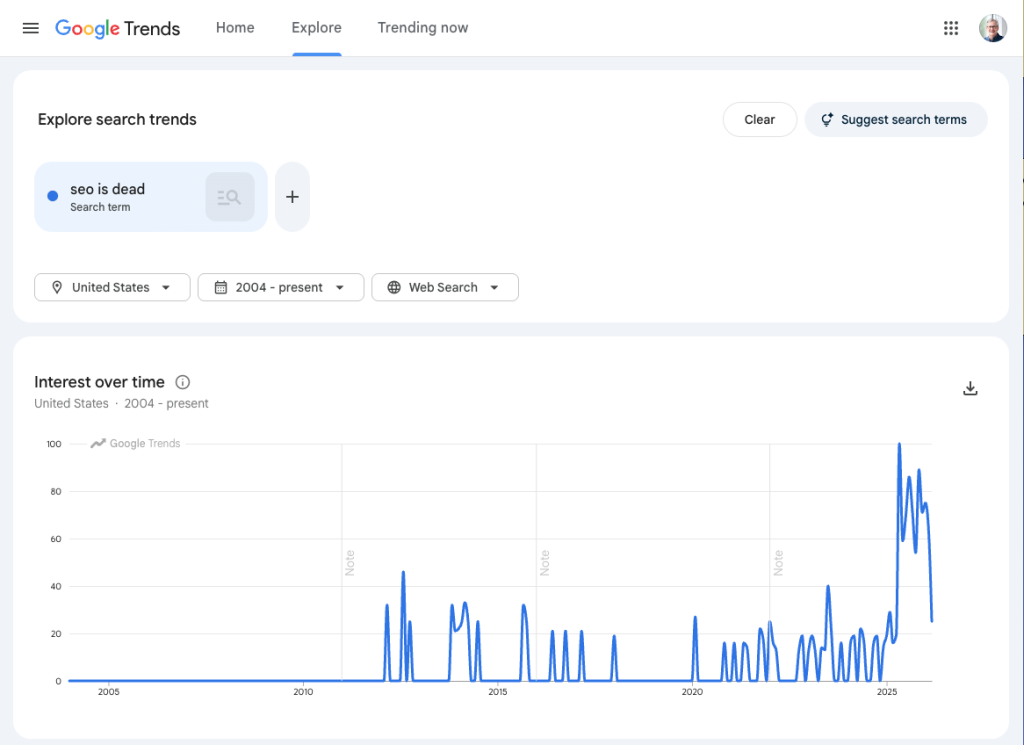Open Interest over time help info icon

click(183, 382)
